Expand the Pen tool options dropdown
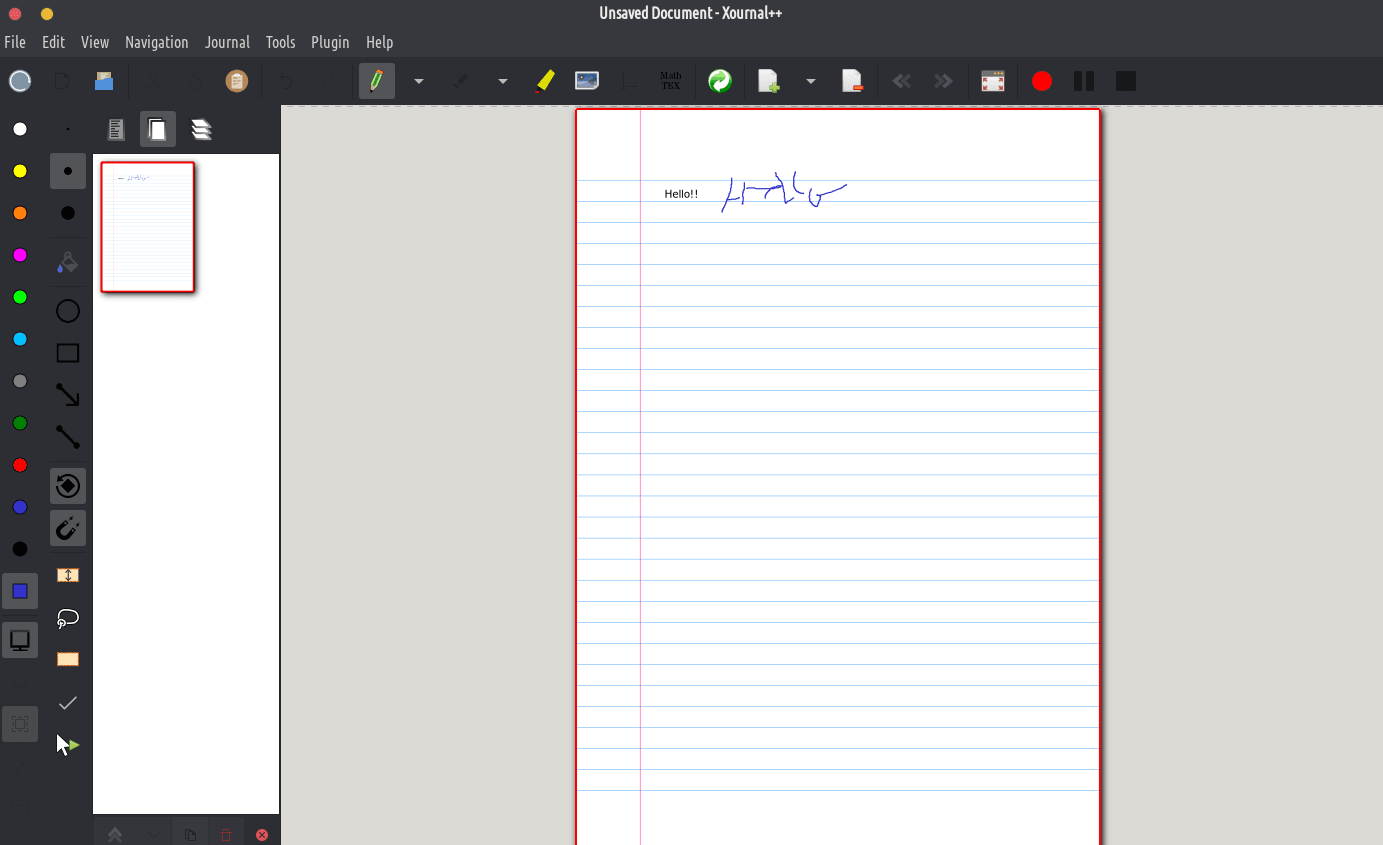Viewport: 1383px width, 845px height. point(419,81)
